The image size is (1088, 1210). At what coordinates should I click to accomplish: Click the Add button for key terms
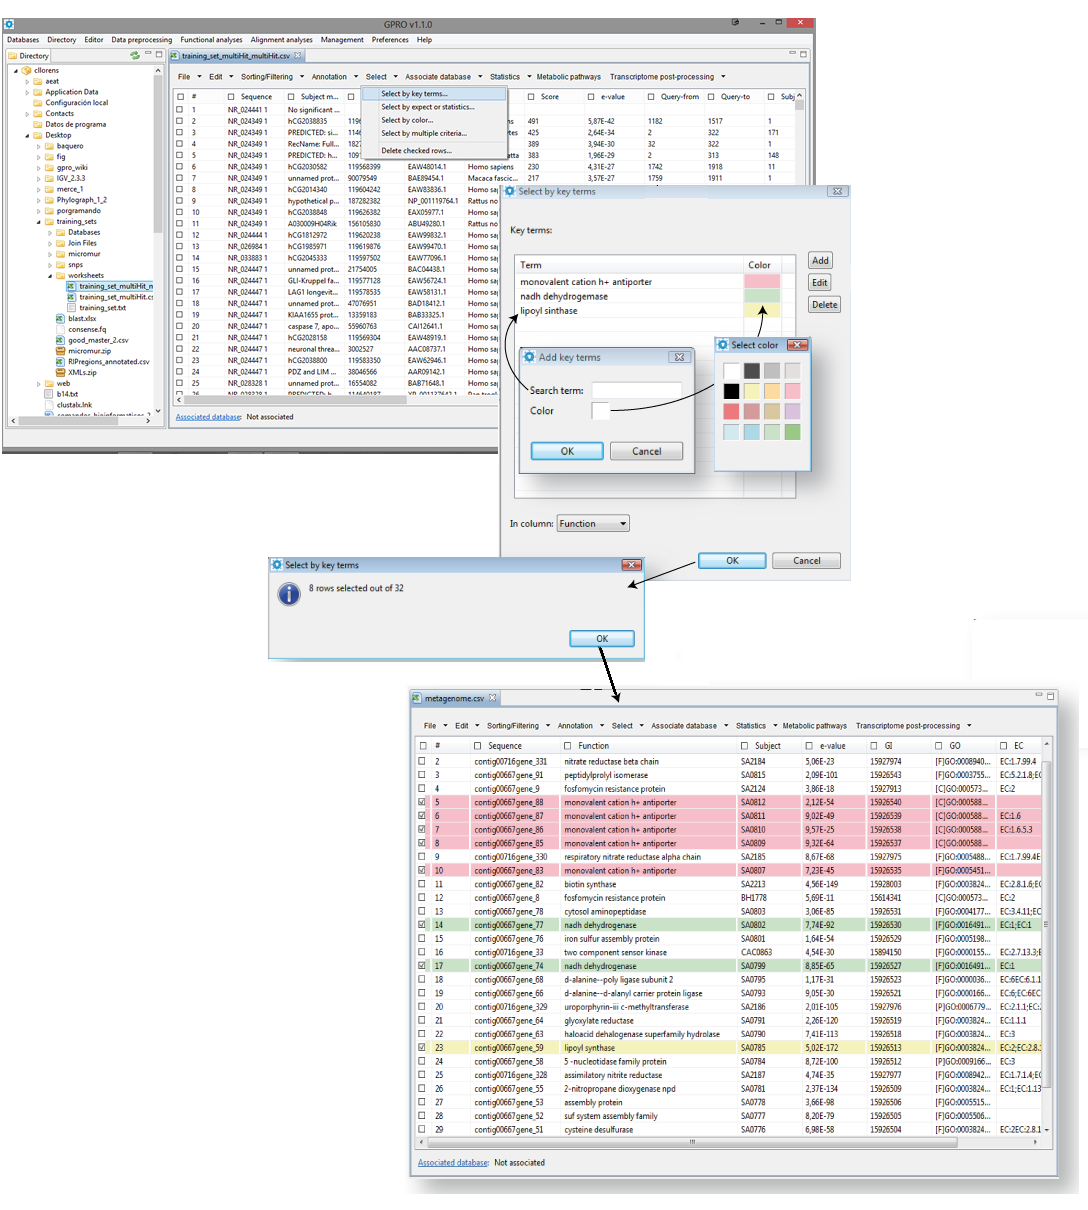click(x=820, y=261)
